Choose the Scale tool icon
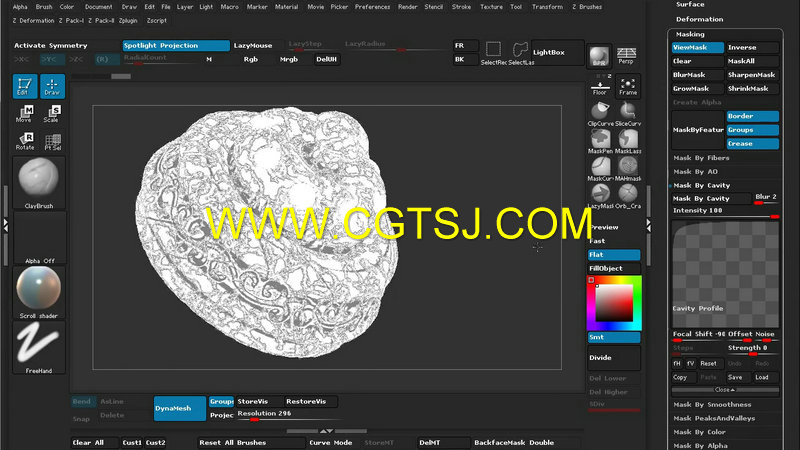 pos(52,113)
